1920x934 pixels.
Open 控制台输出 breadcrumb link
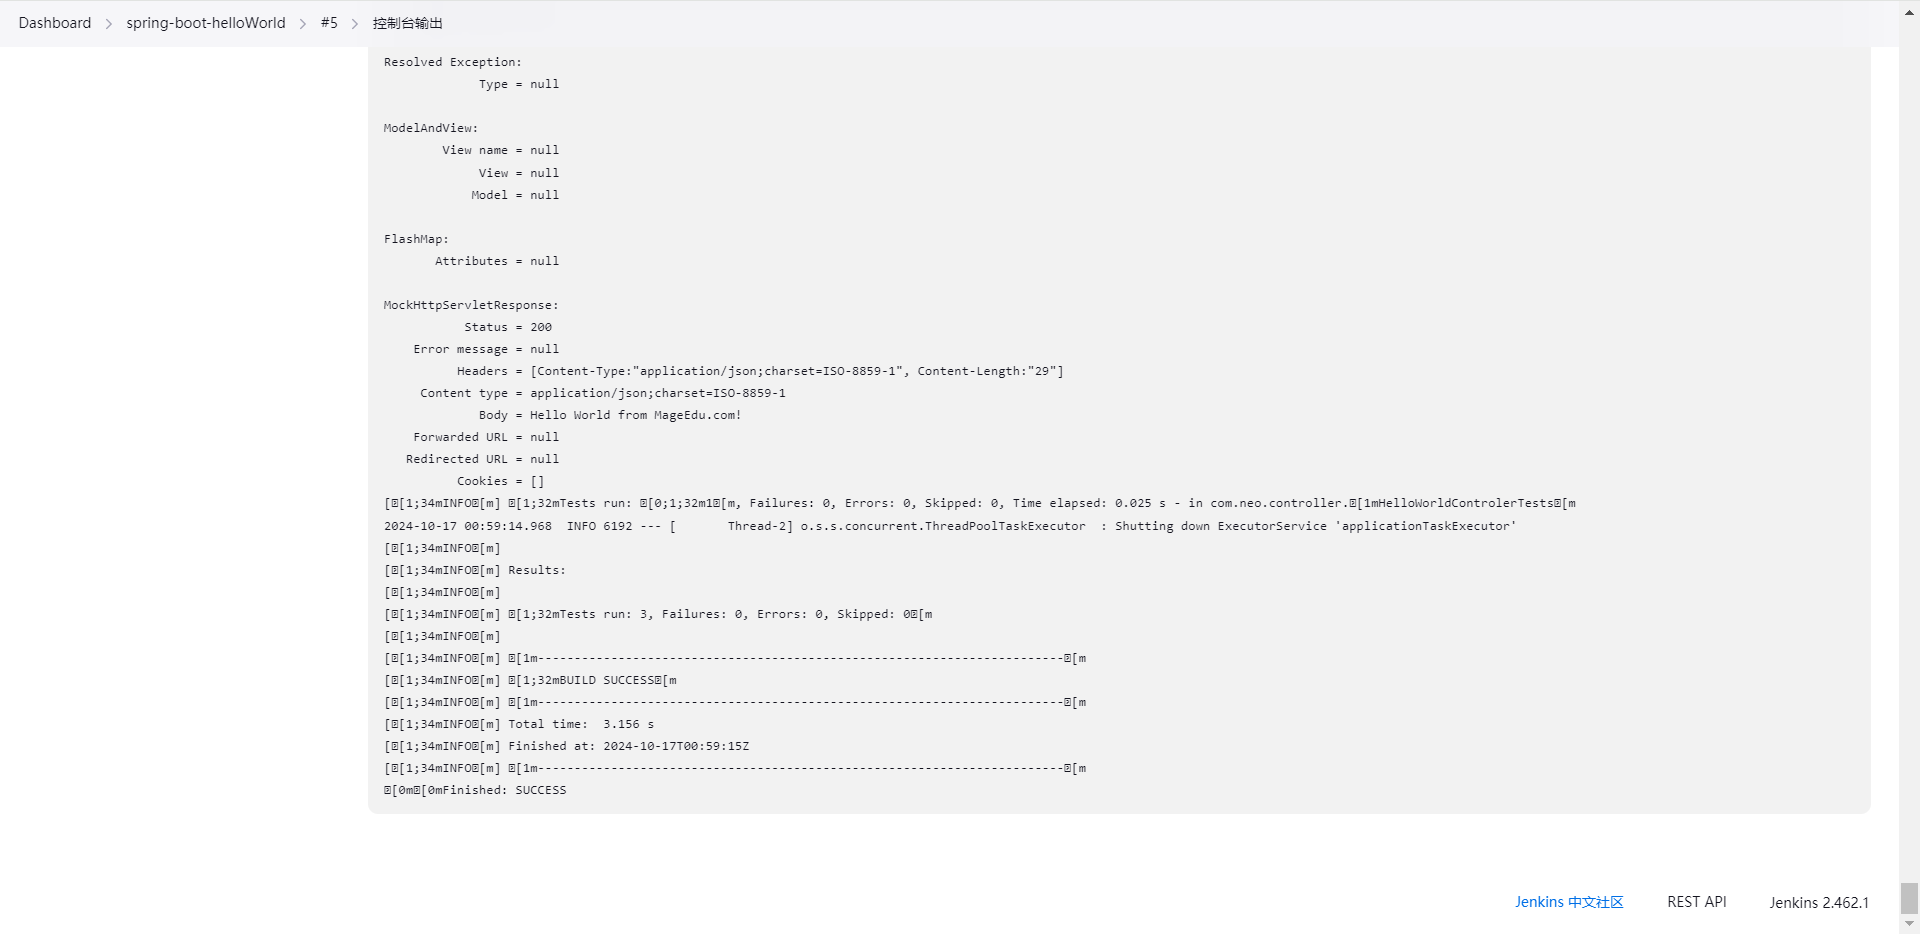point(408,23)
